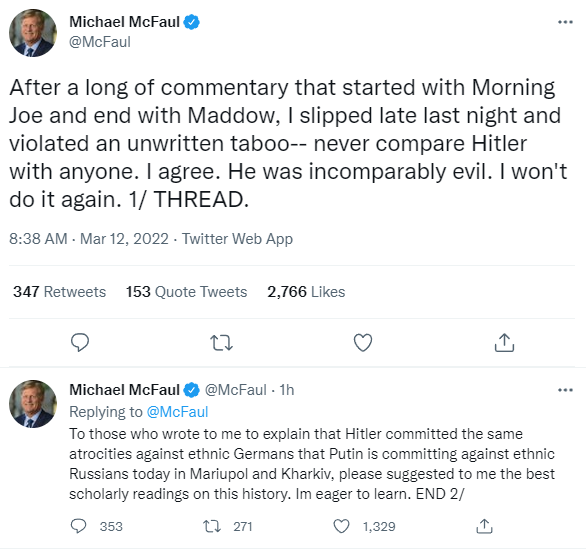586x550 pixels.
Task: Open the 1h timestamp on the reply tweet
Action: point(287,390)
